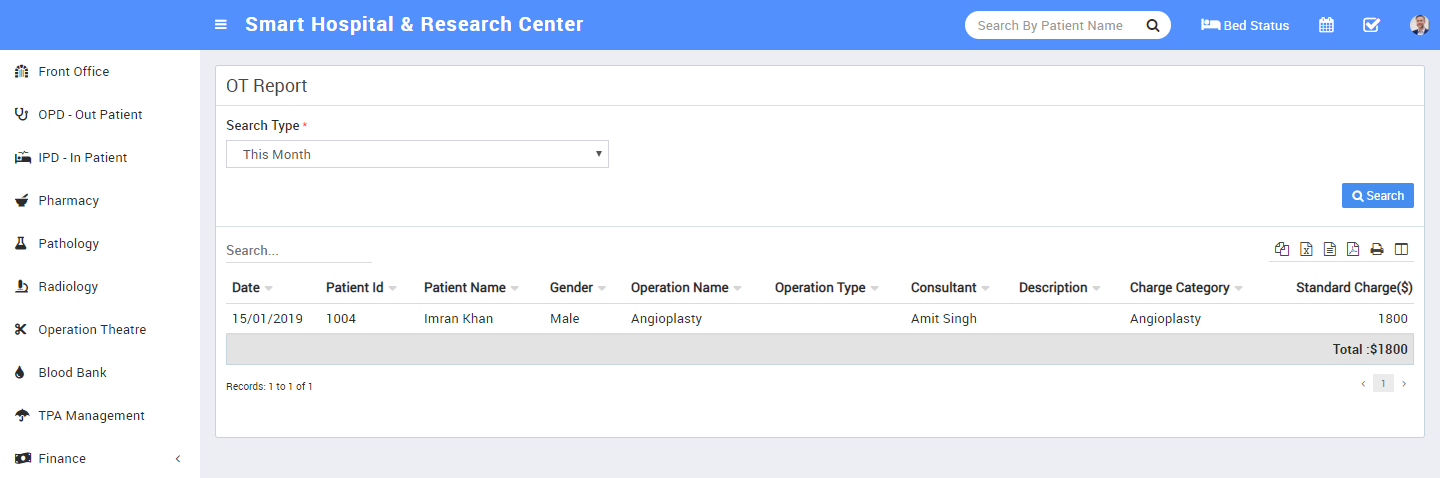The width and height of the screenshot is (1440, 478).
Task: Select page 1 in pagination
Action: pyautogui.click(x=1383, y=383)
